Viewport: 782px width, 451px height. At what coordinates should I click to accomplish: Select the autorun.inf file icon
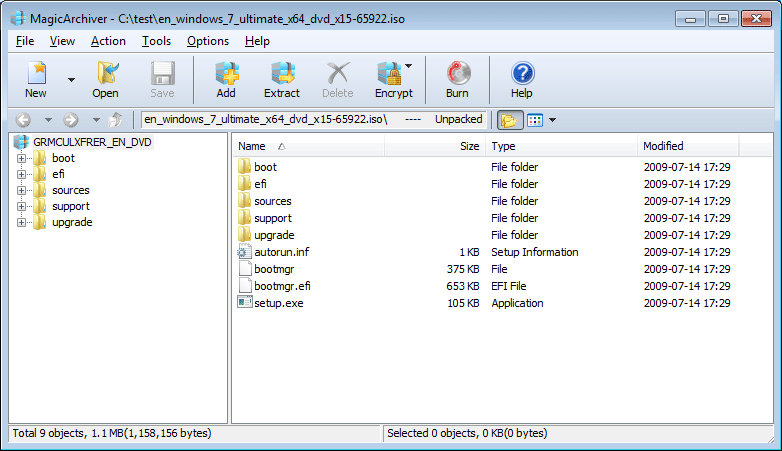[x=244, y=251]
